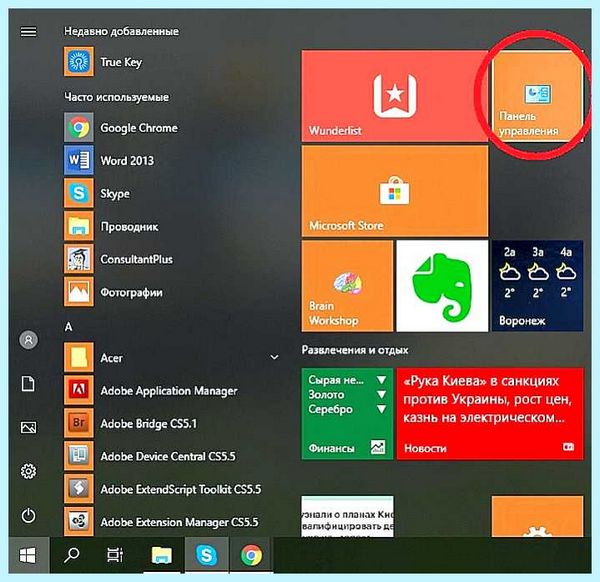Click the letter A section header

pyautogui.click(x=68, y=327)
